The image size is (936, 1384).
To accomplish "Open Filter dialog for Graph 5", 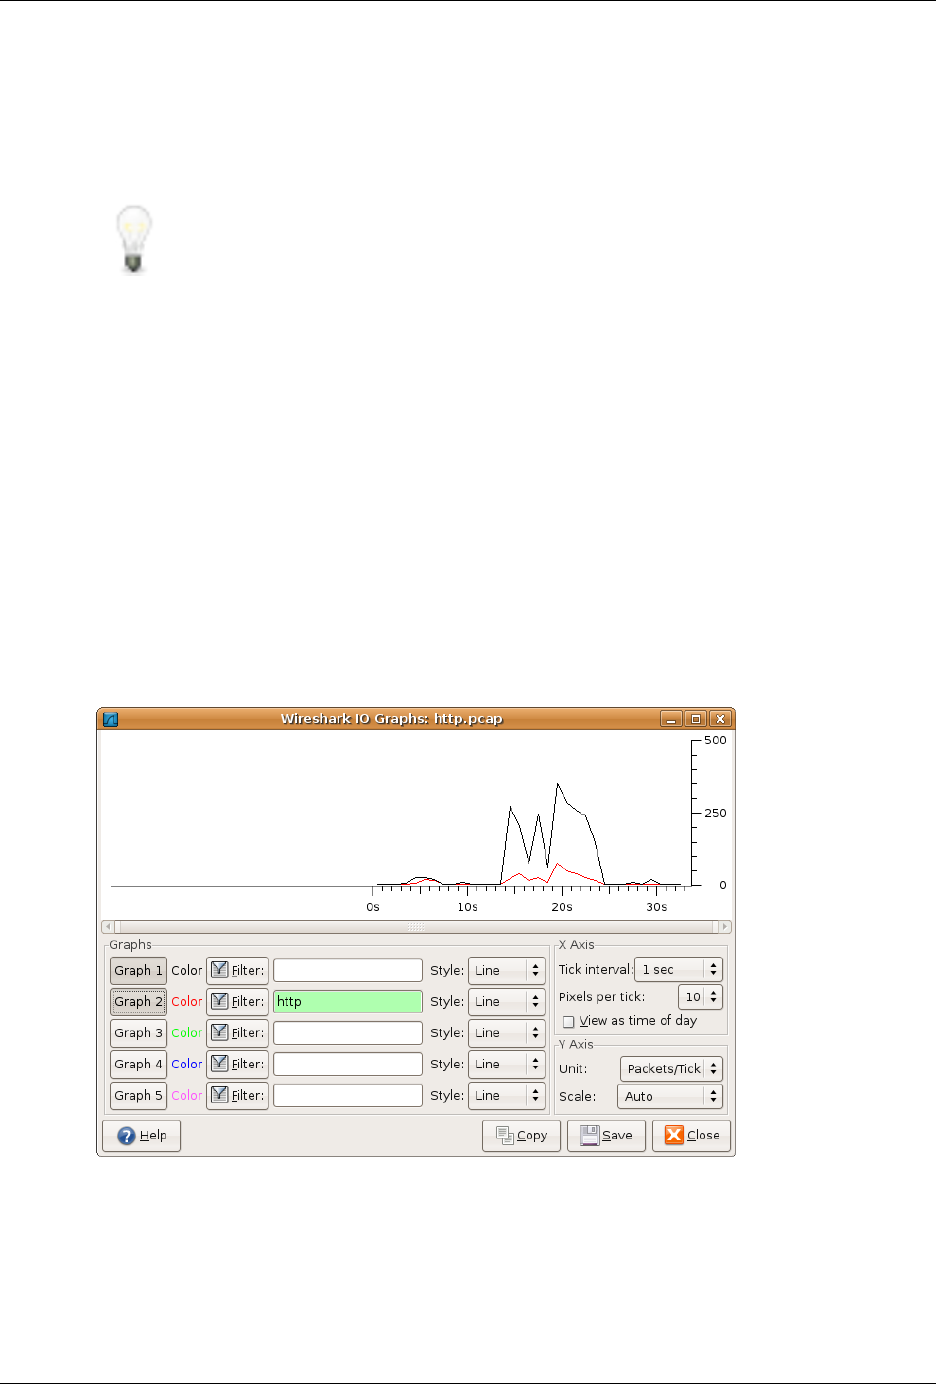I will click(237, 1095).
